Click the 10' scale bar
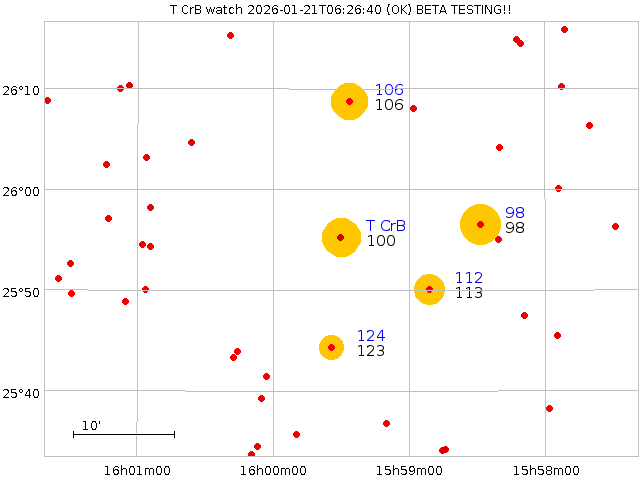Image resolution: width=640 pixels, height=480 pixels. click(x=123, y=433)
